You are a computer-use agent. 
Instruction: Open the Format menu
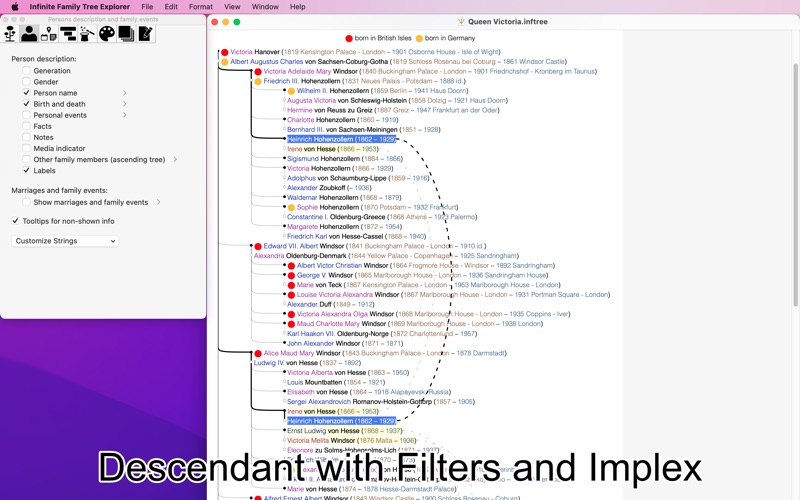[x=201, y=7]
